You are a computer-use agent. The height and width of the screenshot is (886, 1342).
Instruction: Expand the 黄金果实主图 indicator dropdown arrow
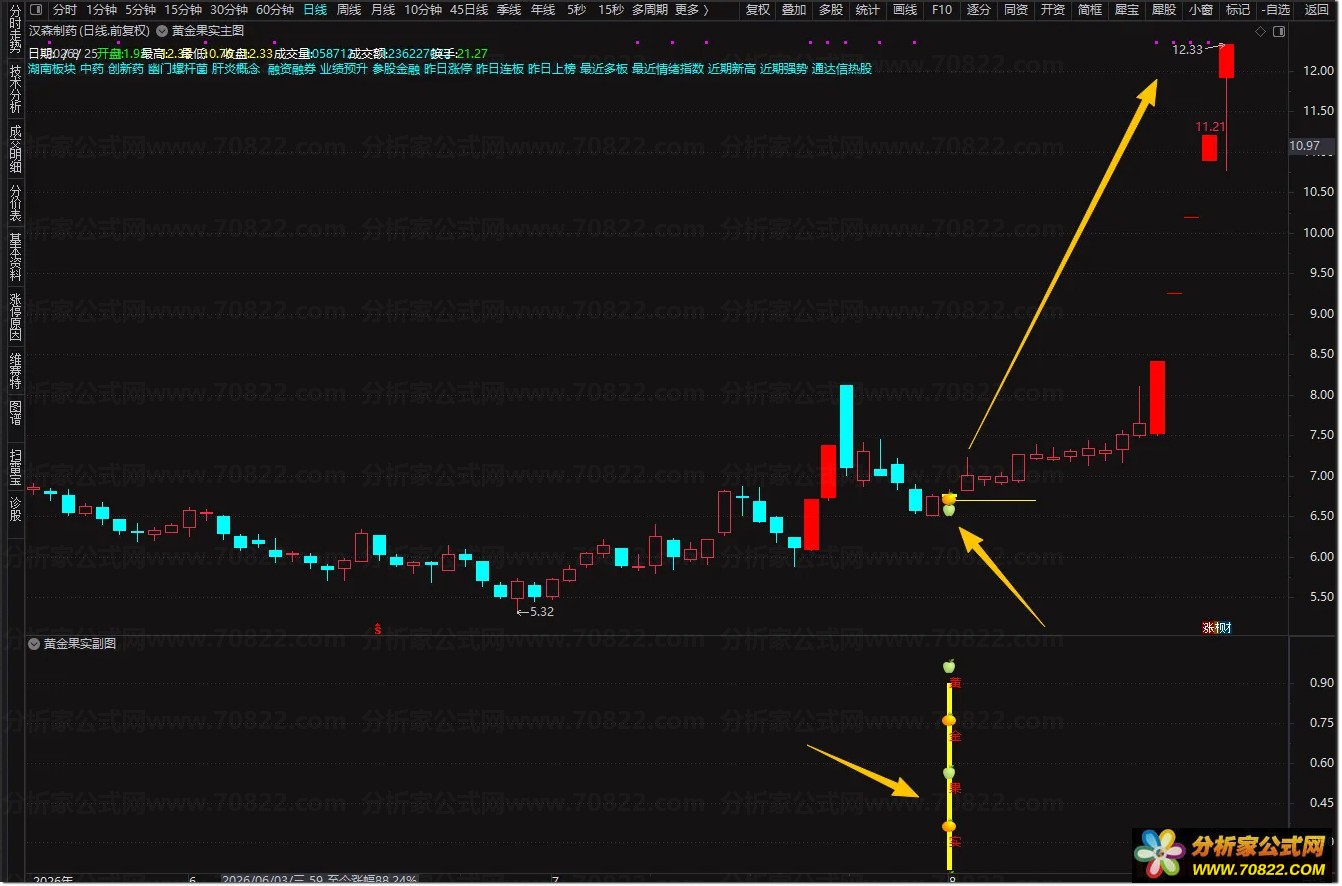click(162, 31)
